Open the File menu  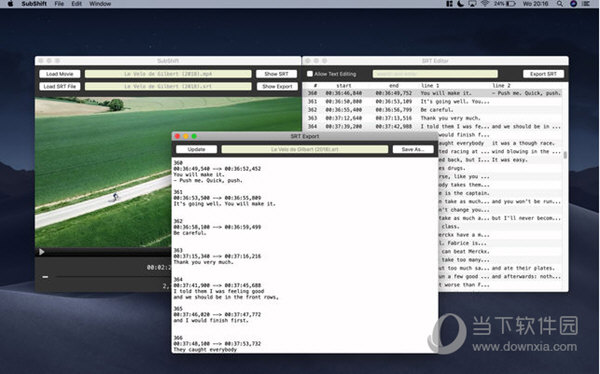(x=59, y=4)
